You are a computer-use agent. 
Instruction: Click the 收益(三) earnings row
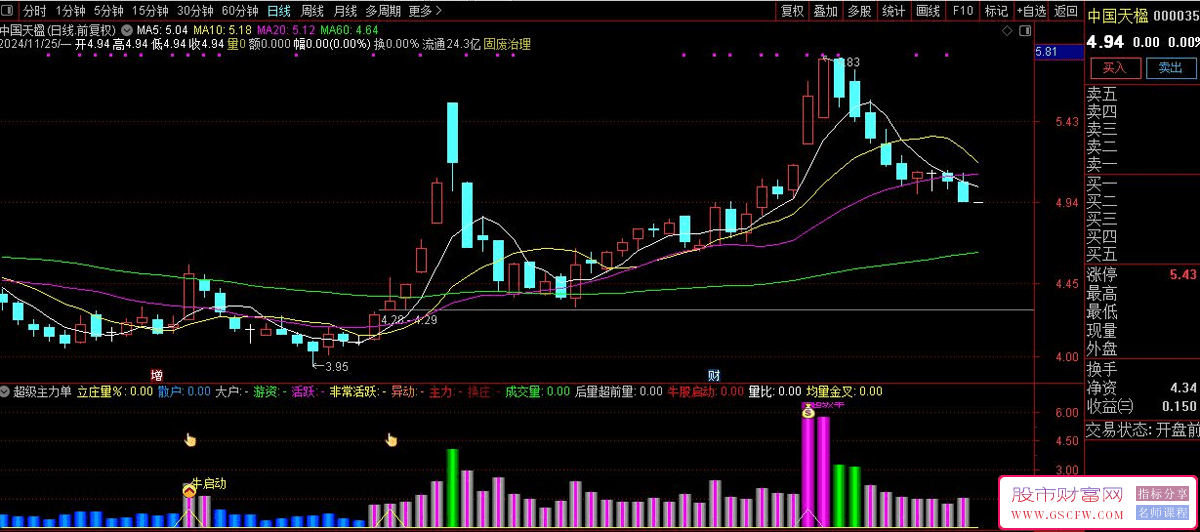pos(1142,406)
